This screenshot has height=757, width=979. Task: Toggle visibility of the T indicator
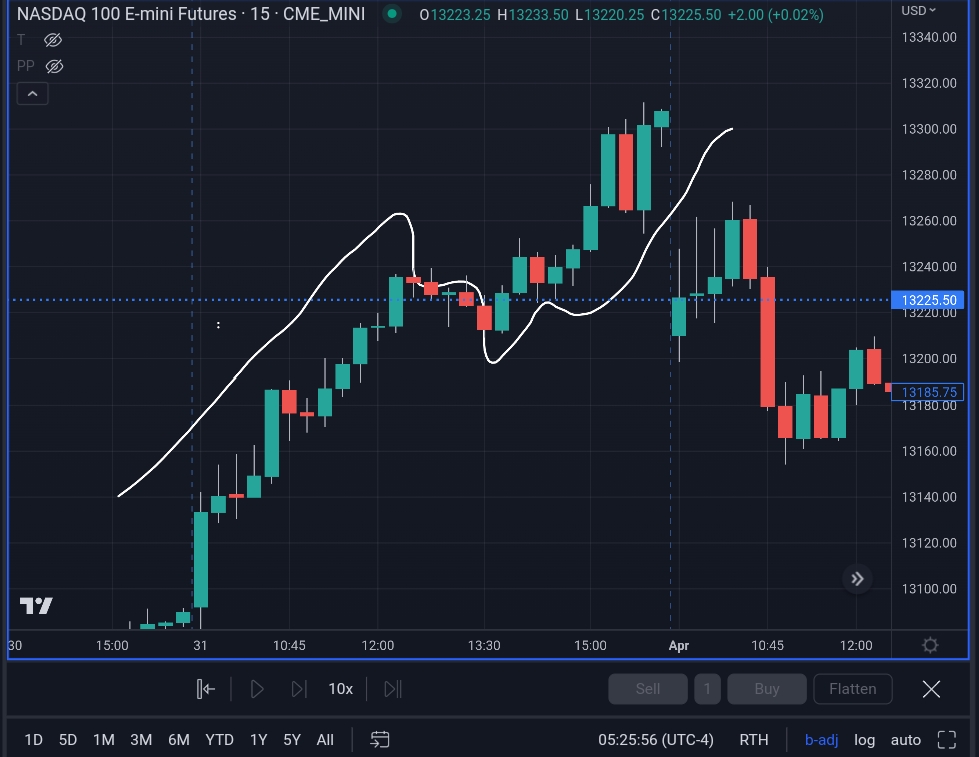[x=53, y=41]
